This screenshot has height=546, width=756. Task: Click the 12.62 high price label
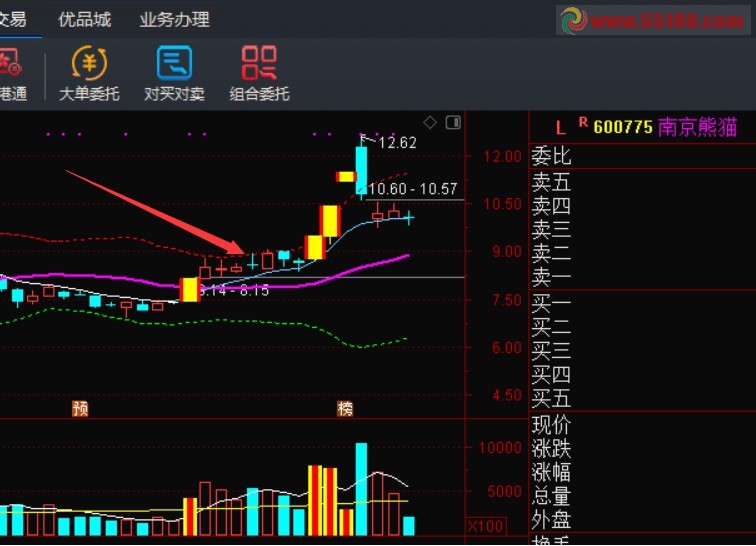(397, 143)
